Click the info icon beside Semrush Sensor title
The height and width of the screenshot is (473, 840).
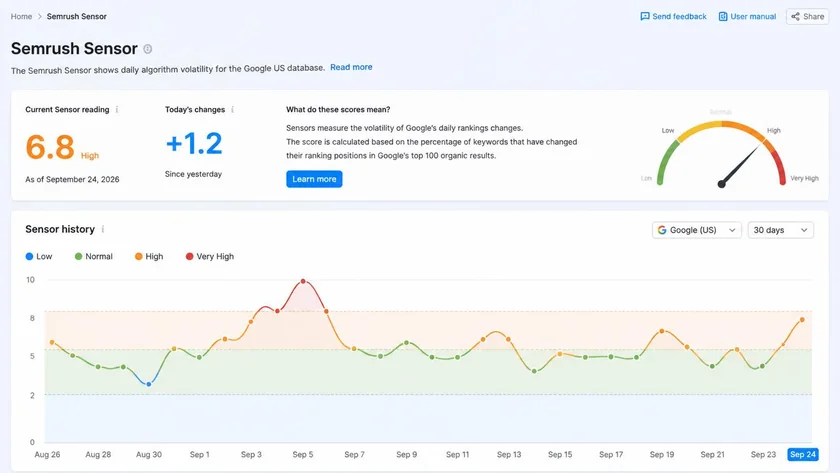[148, 49]
